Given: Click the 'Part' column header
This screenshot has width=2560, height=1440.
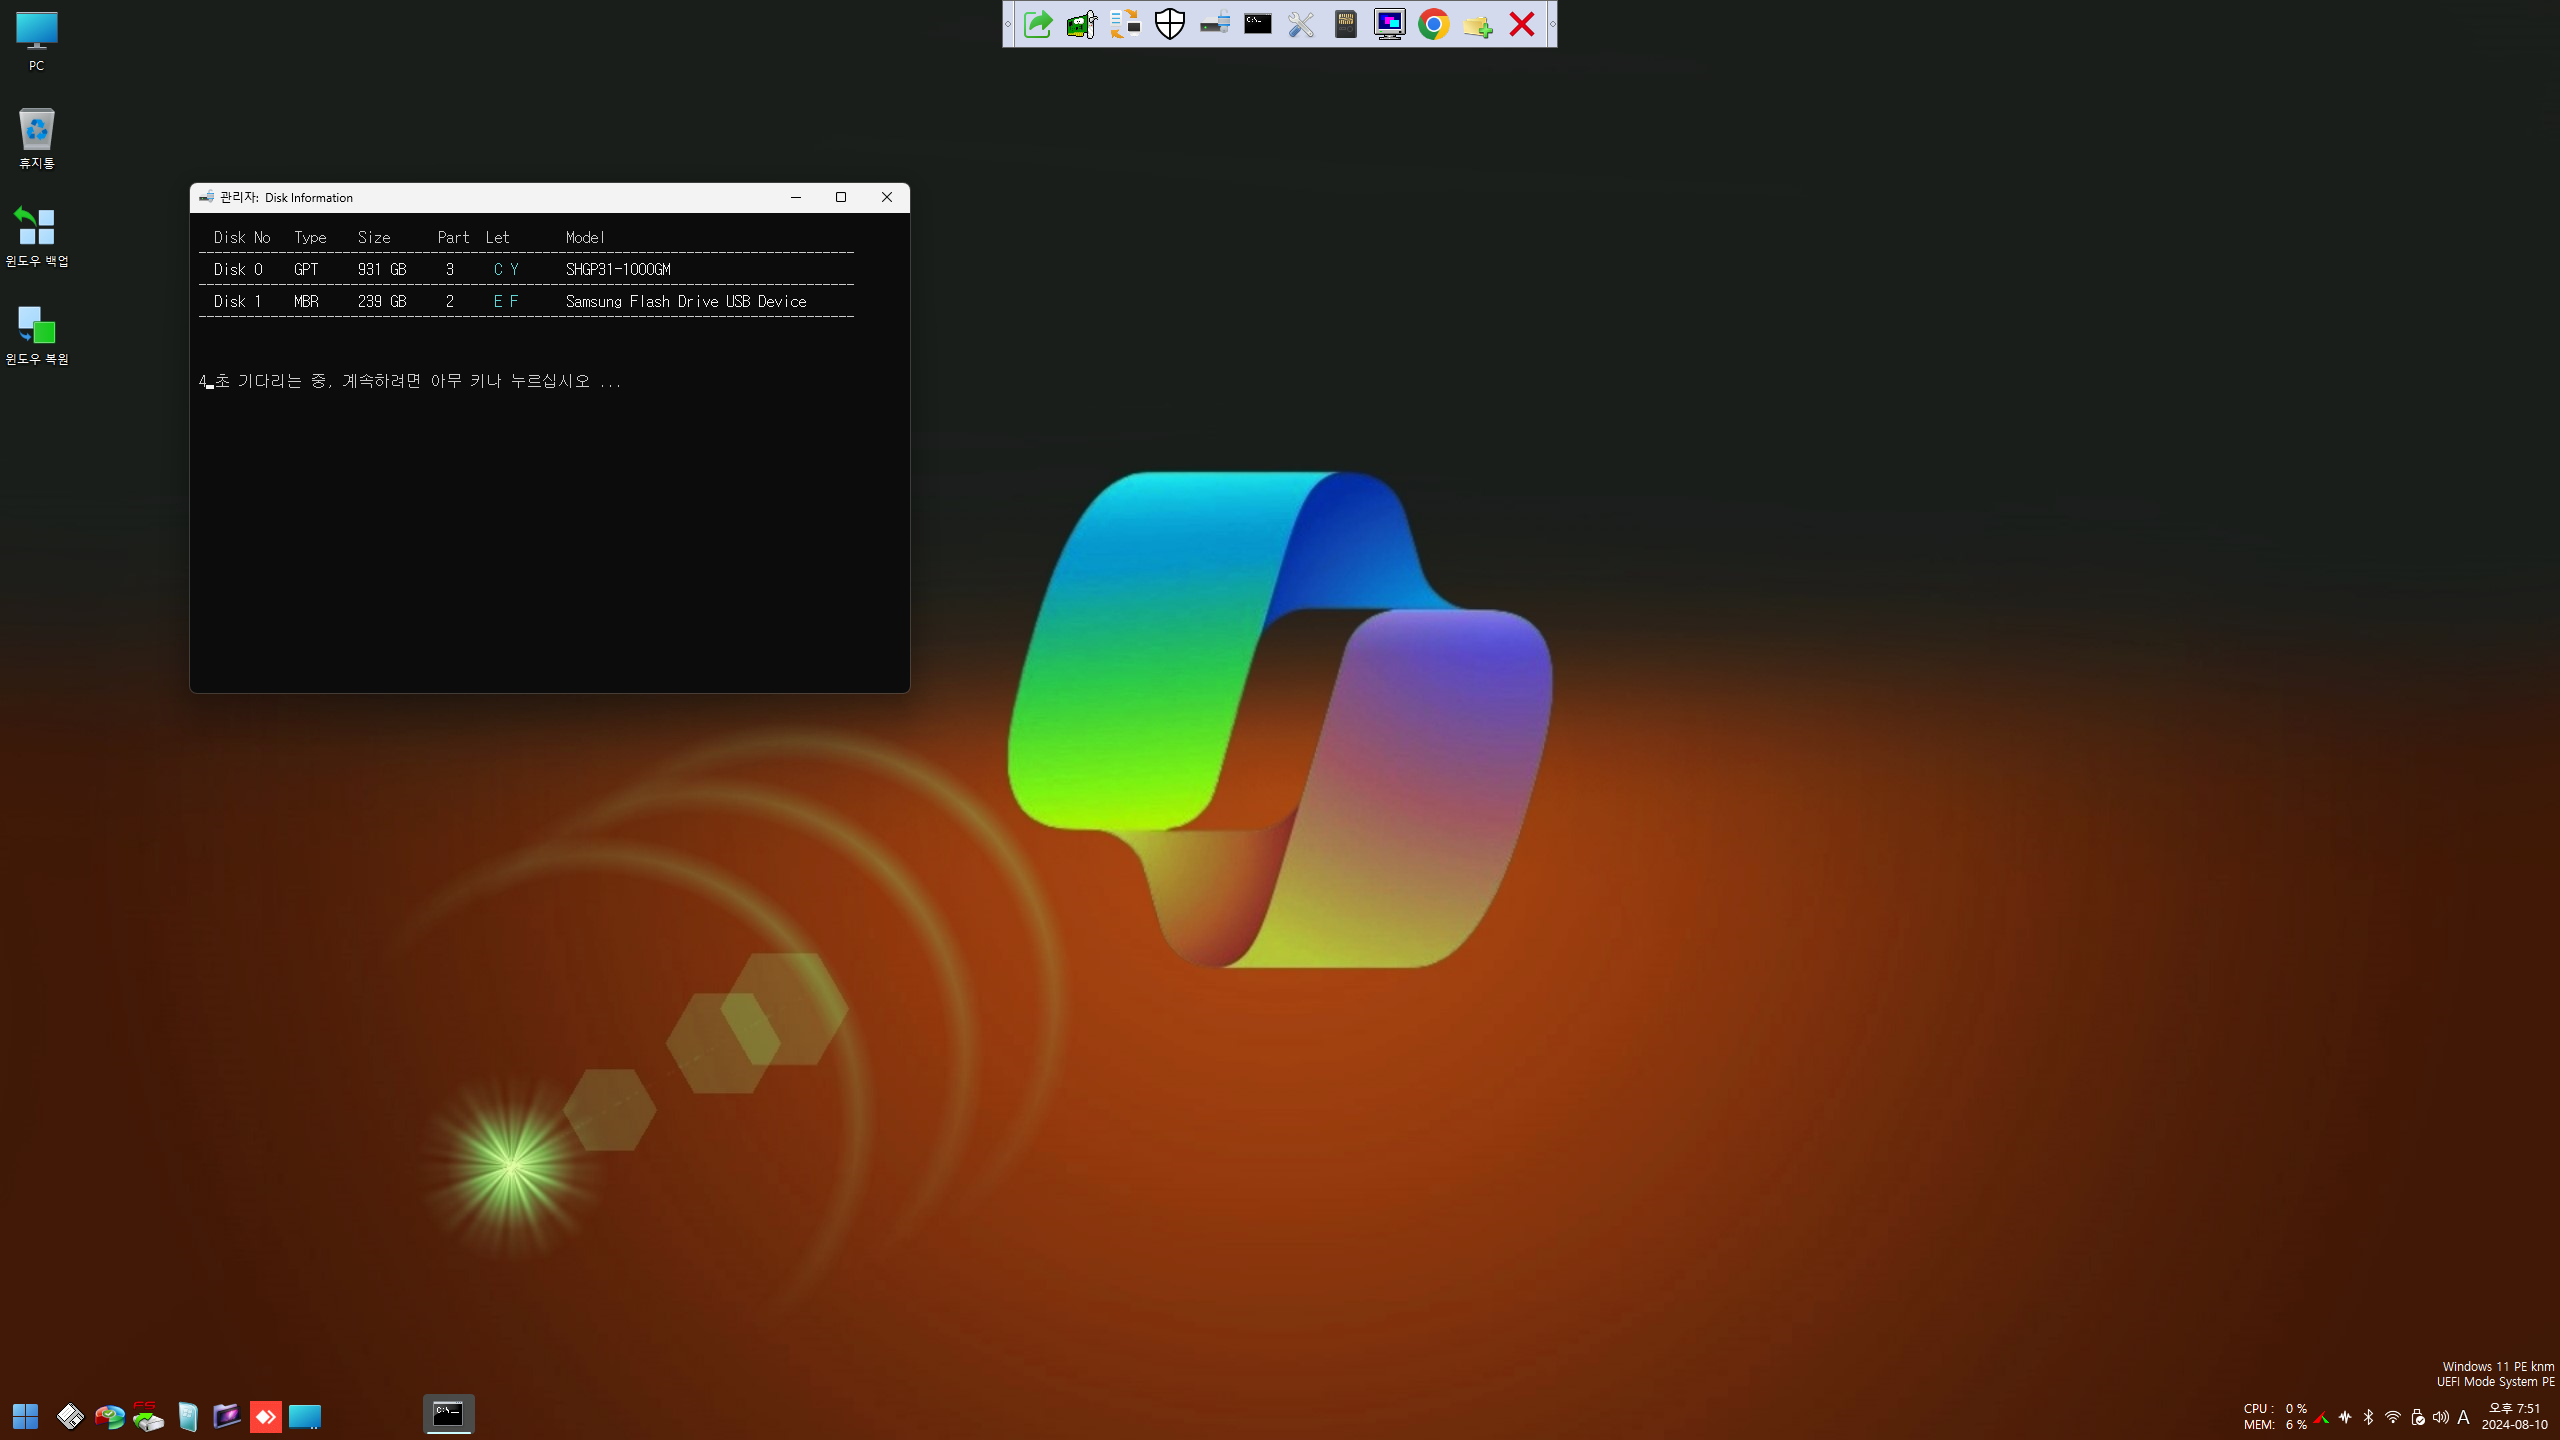Looking at the screenshot, I should 453,237.
